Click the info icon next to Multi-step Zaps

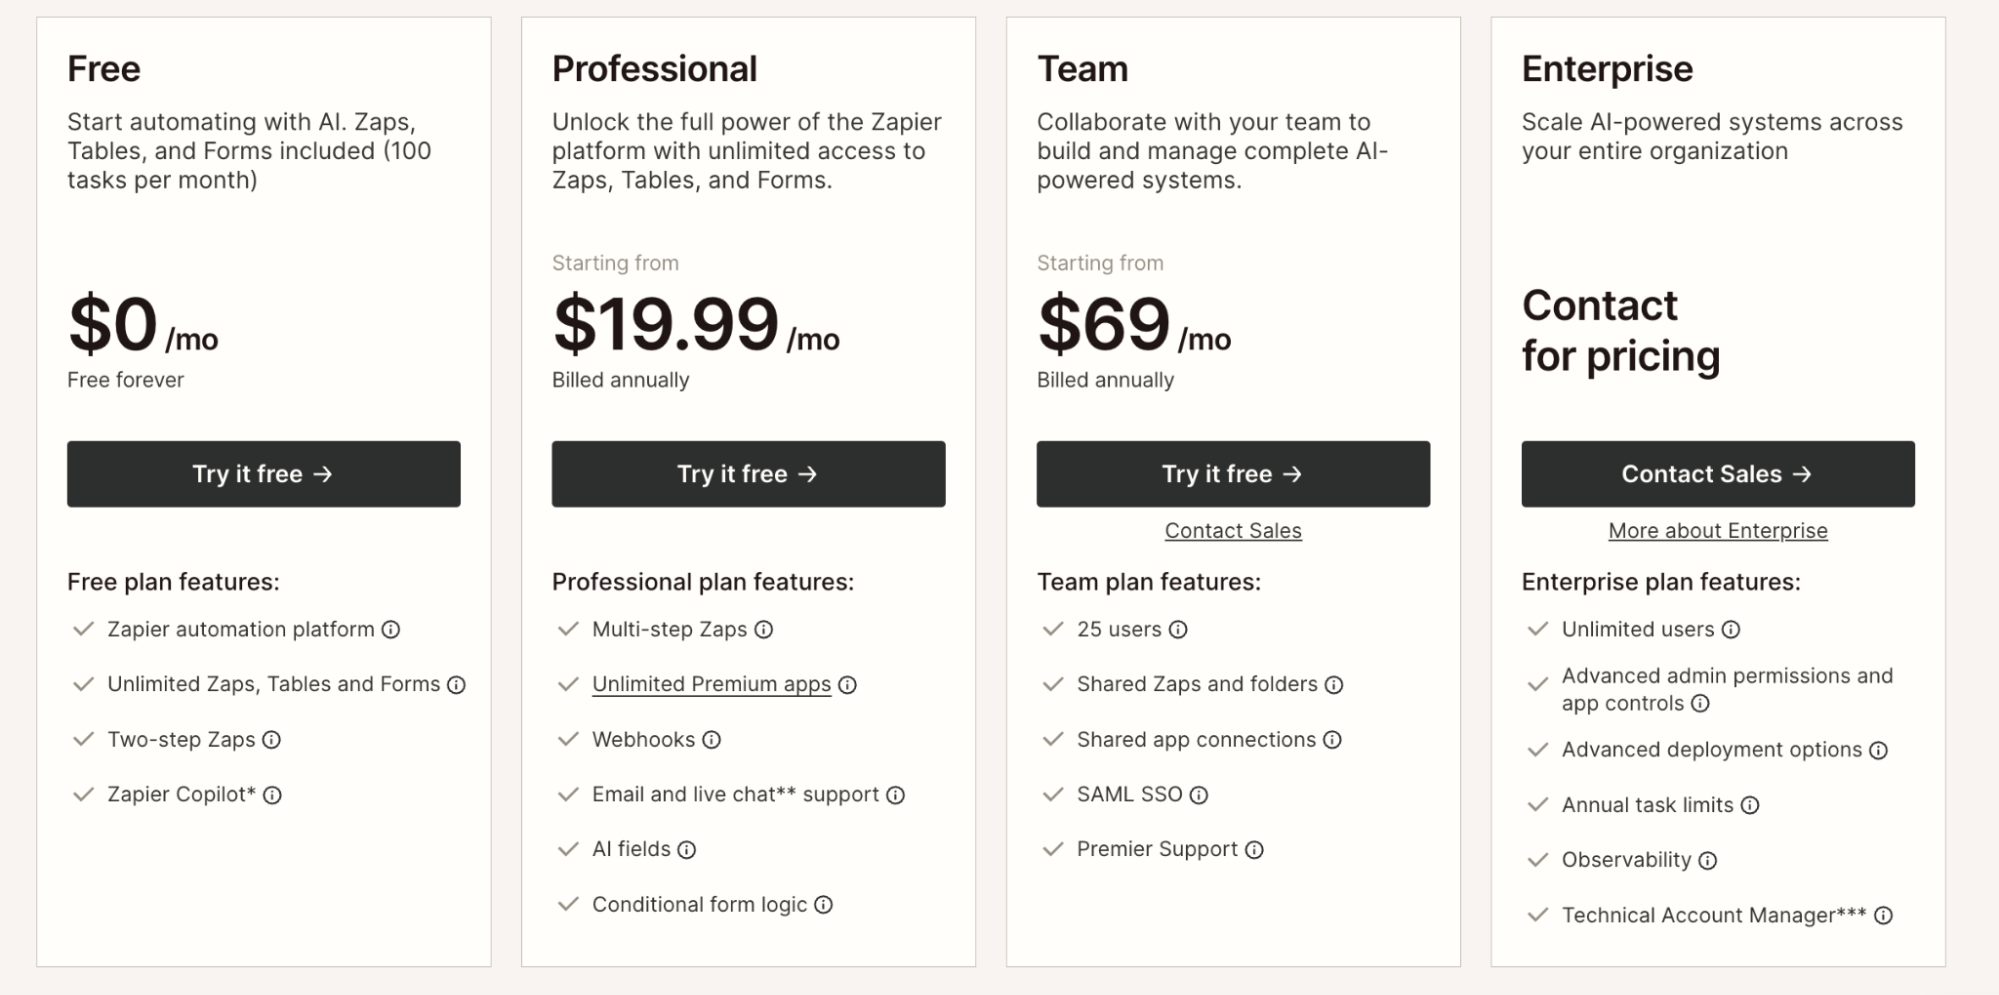[x=764, y=629]
